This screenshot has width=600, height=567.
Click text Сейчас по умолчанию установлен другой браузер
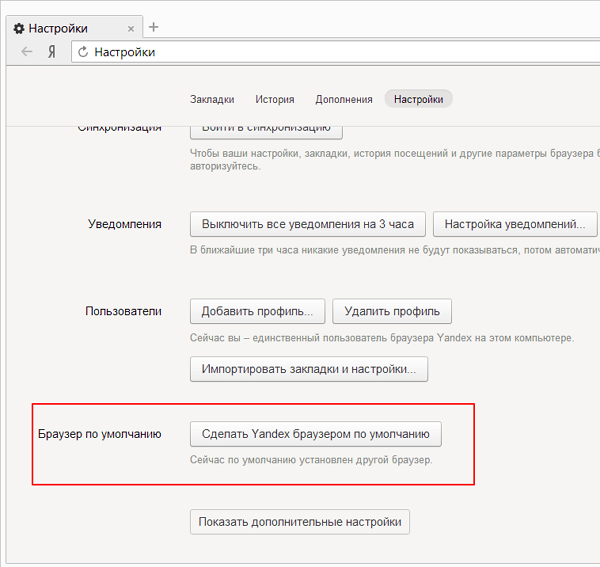[x=311, y=460]
